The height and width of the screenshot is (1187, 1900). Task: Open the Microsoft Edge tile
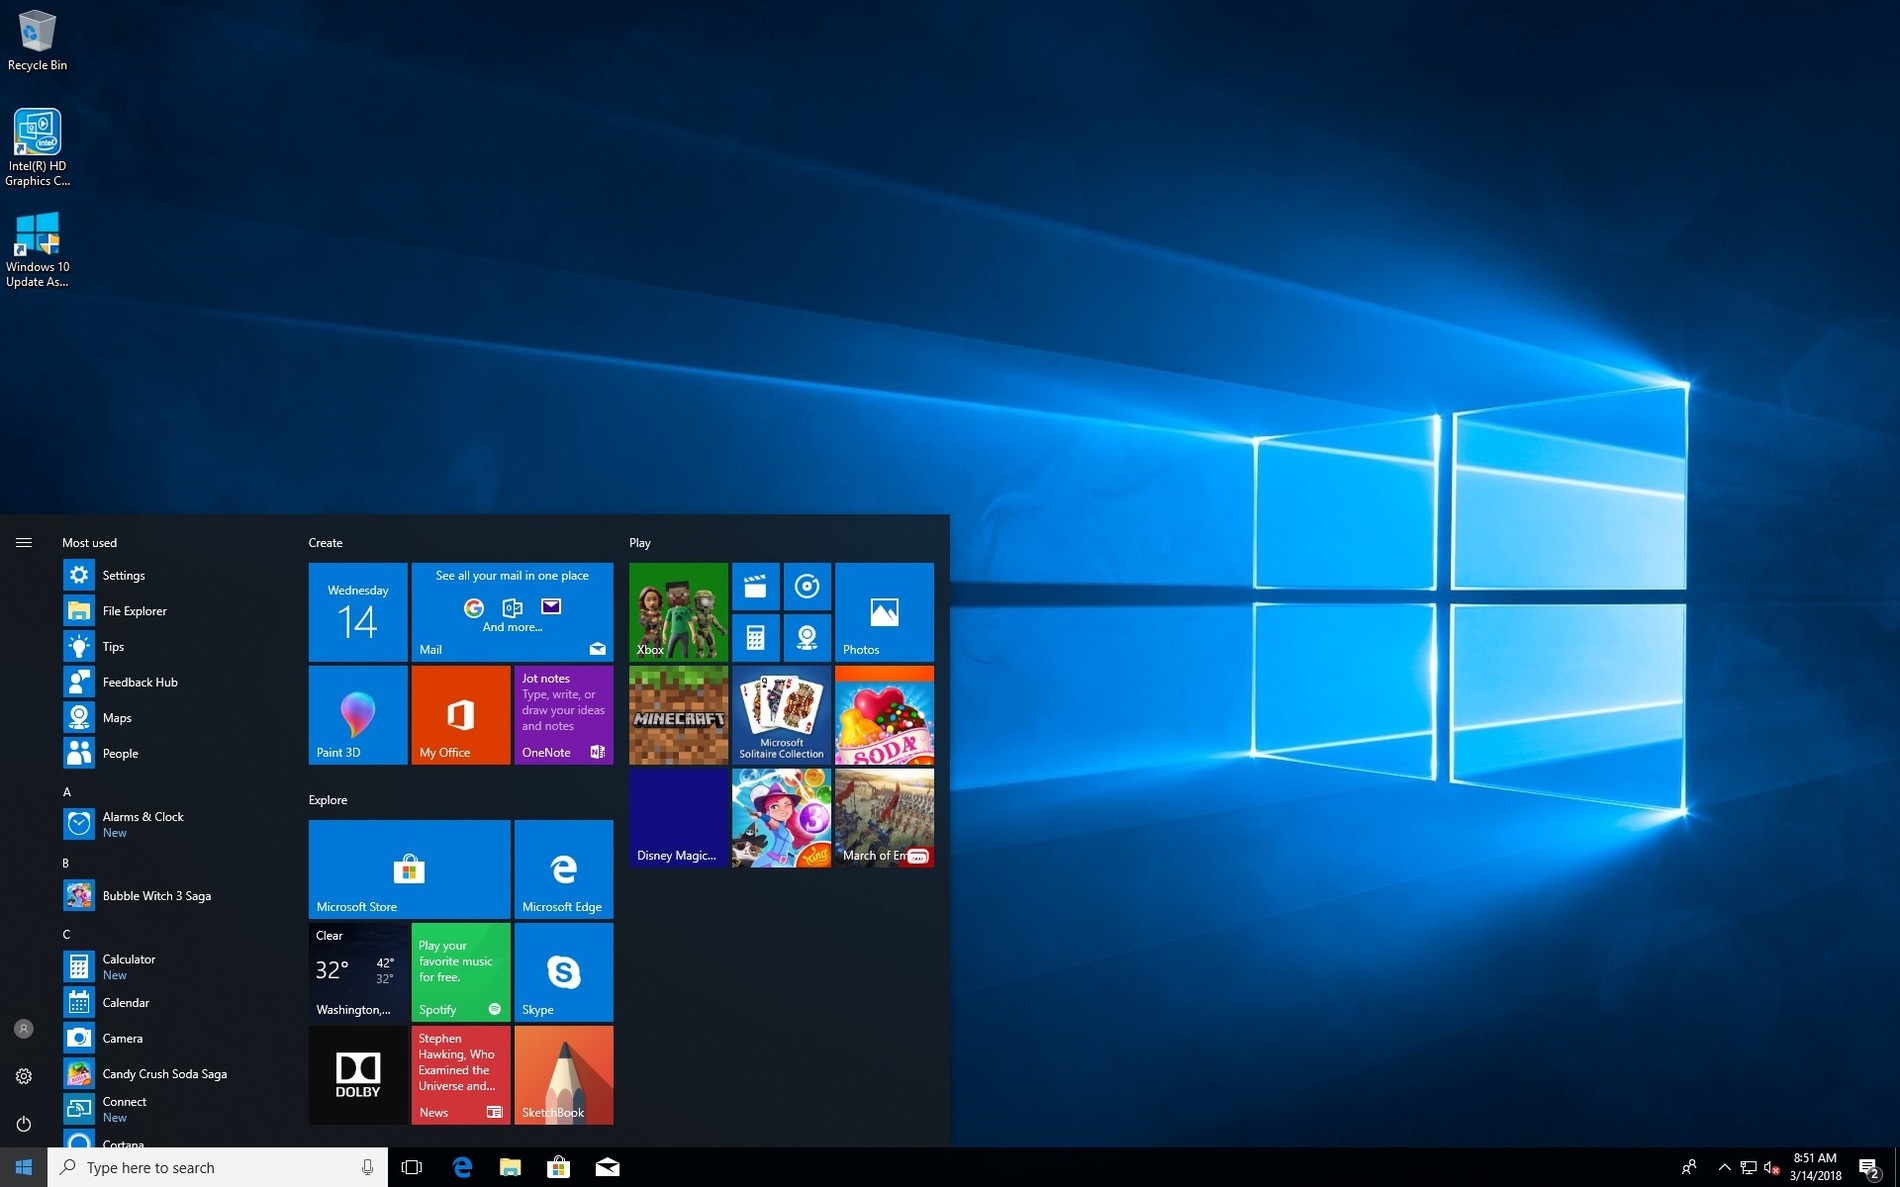(563, 869)
